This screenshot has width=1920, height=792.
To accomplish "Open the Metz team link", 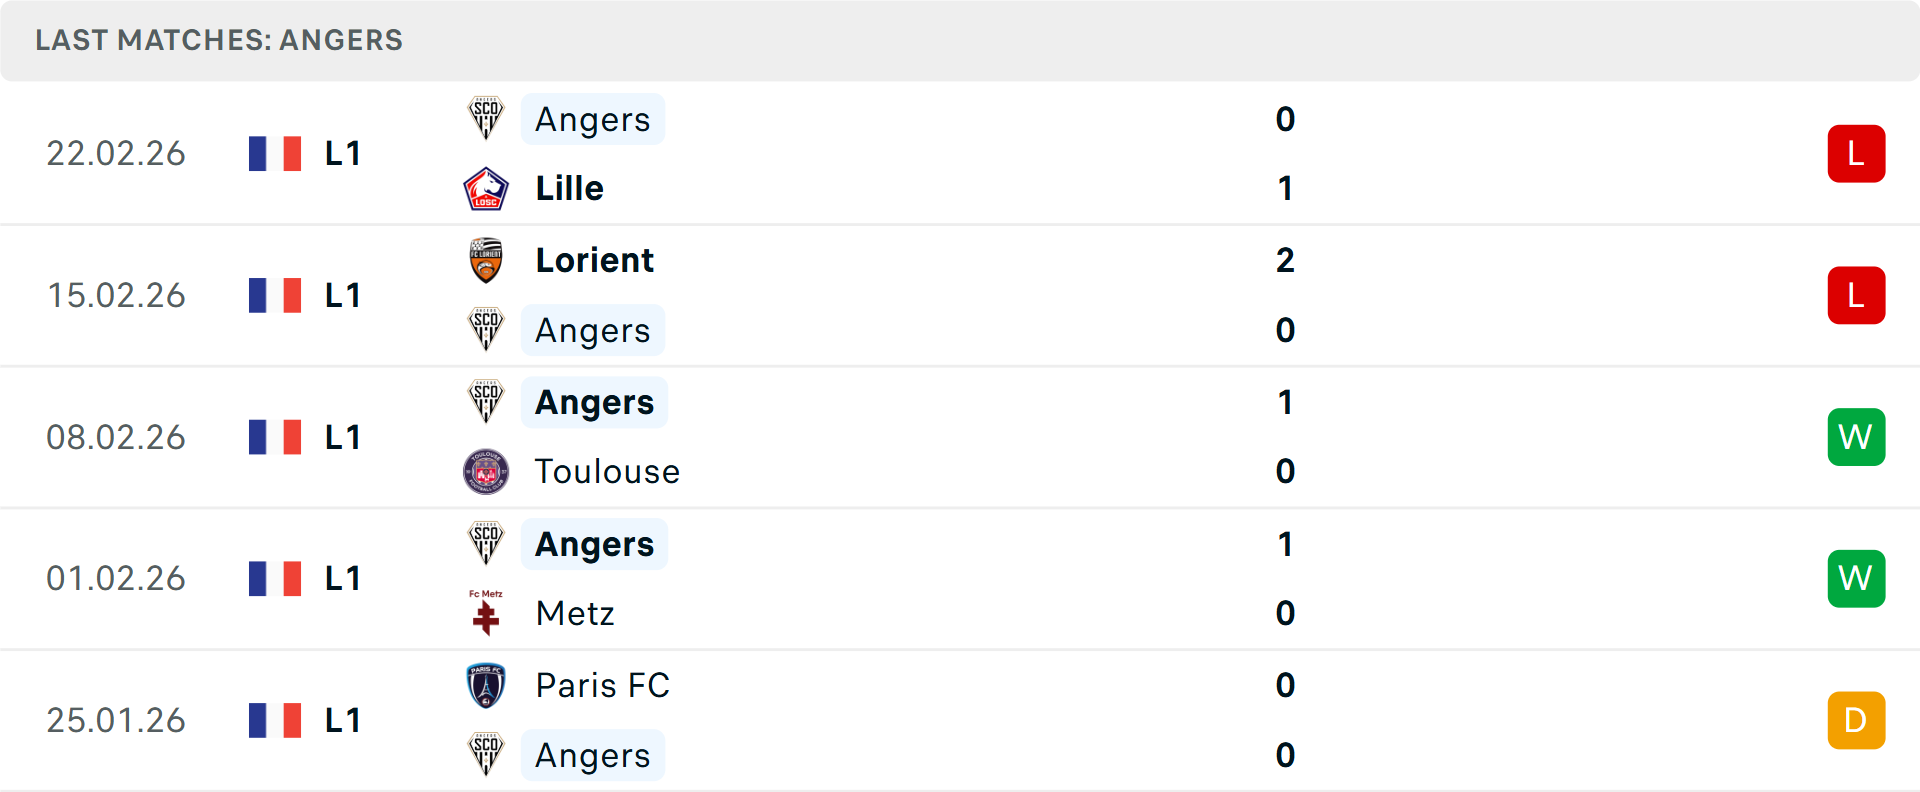I will (x=575, y=613).
